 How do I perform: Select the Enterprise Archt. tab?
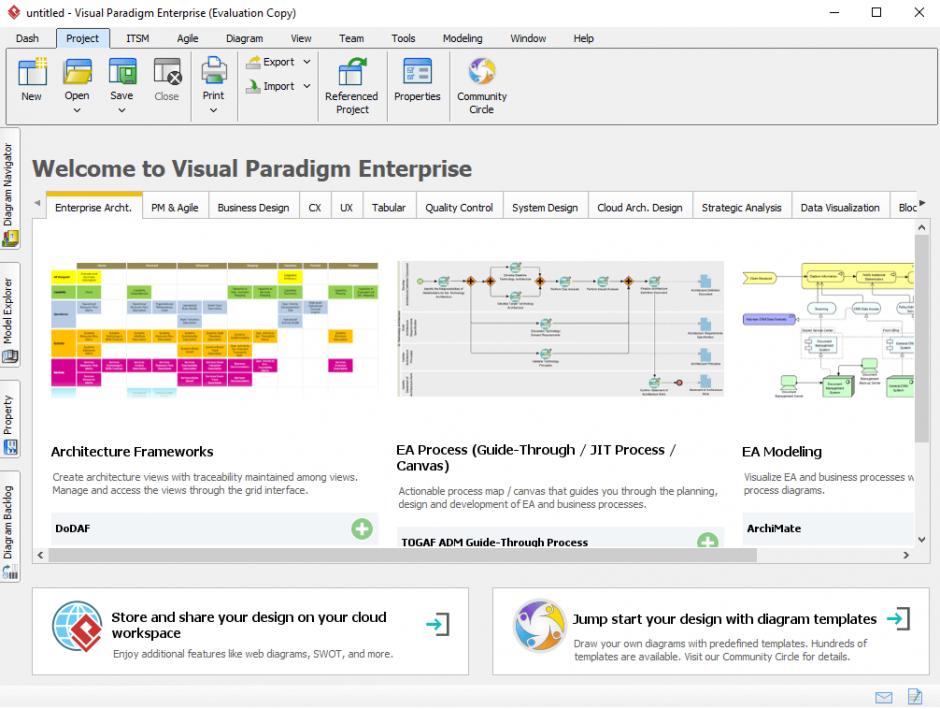[94, 207]
